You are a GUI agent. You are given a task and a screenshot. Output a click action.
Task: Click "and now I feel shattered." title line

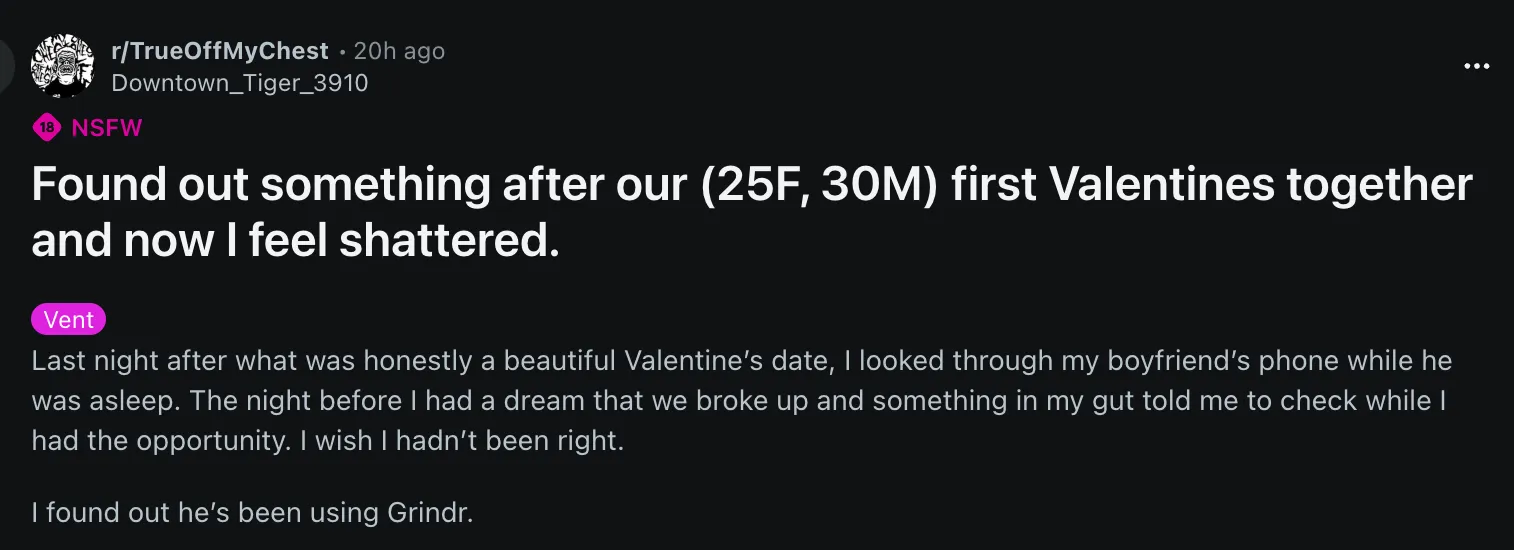[x=295, y=242]
